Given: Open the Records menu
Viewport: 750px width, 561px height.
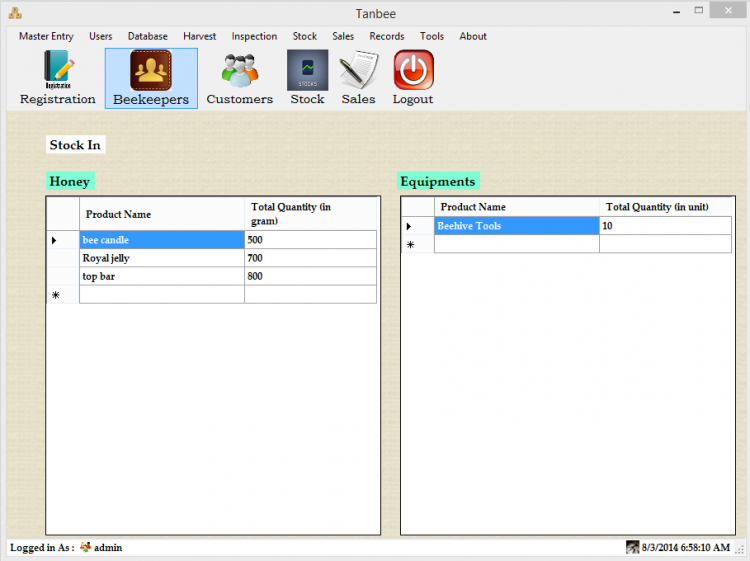Looking at the screenshot, I should point(387,36).
